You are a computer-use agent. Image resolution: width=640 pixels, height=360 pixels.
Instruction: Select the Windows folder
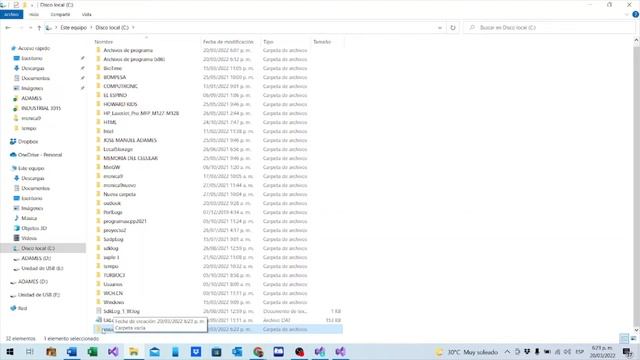[113, 302]
